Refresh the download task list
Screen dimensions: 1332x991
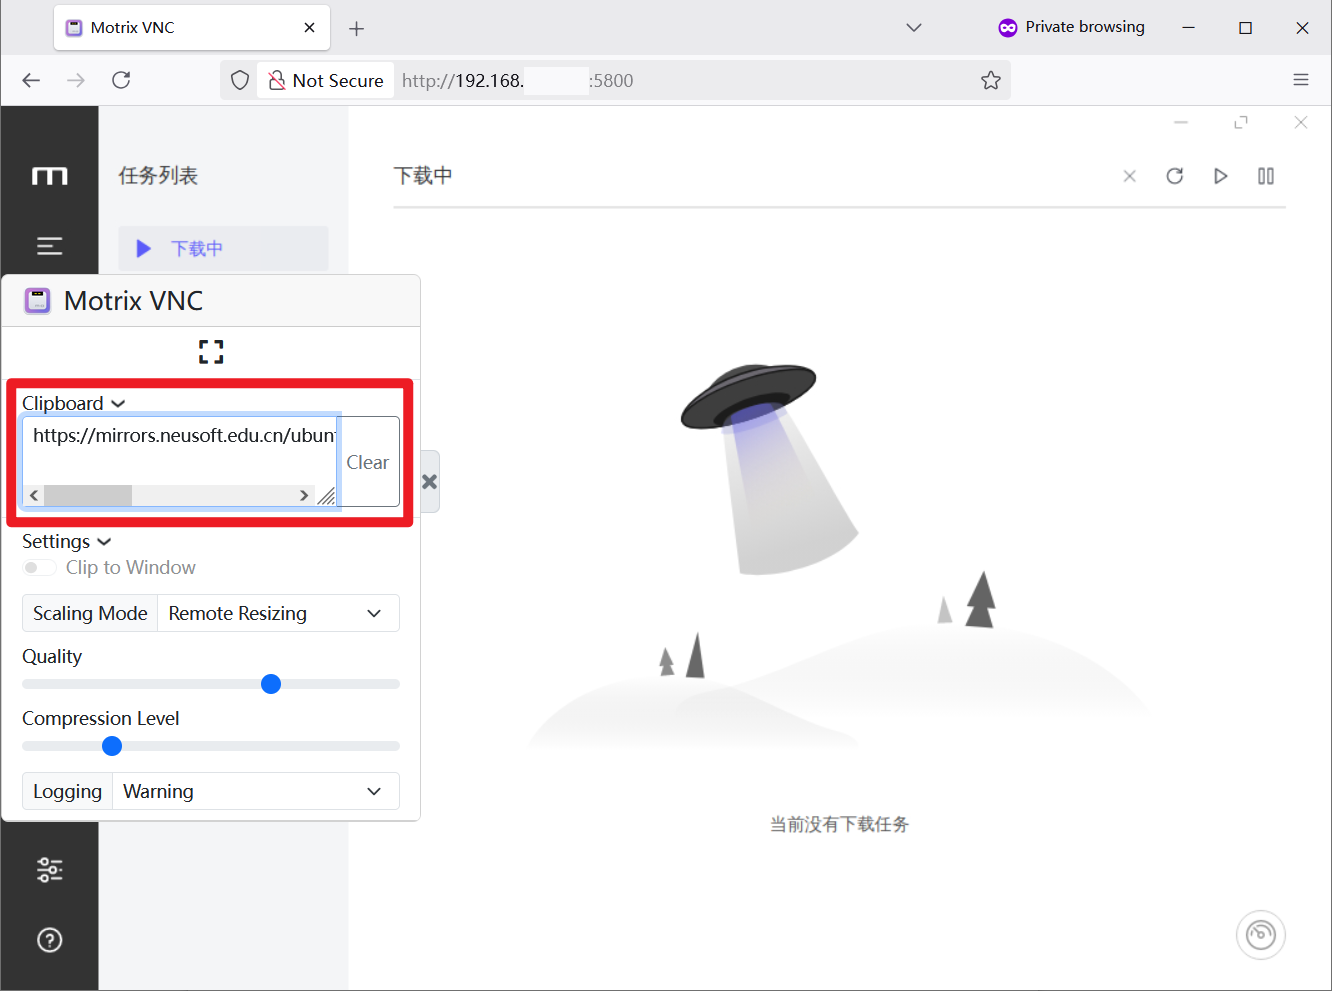[x=1175, y=176]
